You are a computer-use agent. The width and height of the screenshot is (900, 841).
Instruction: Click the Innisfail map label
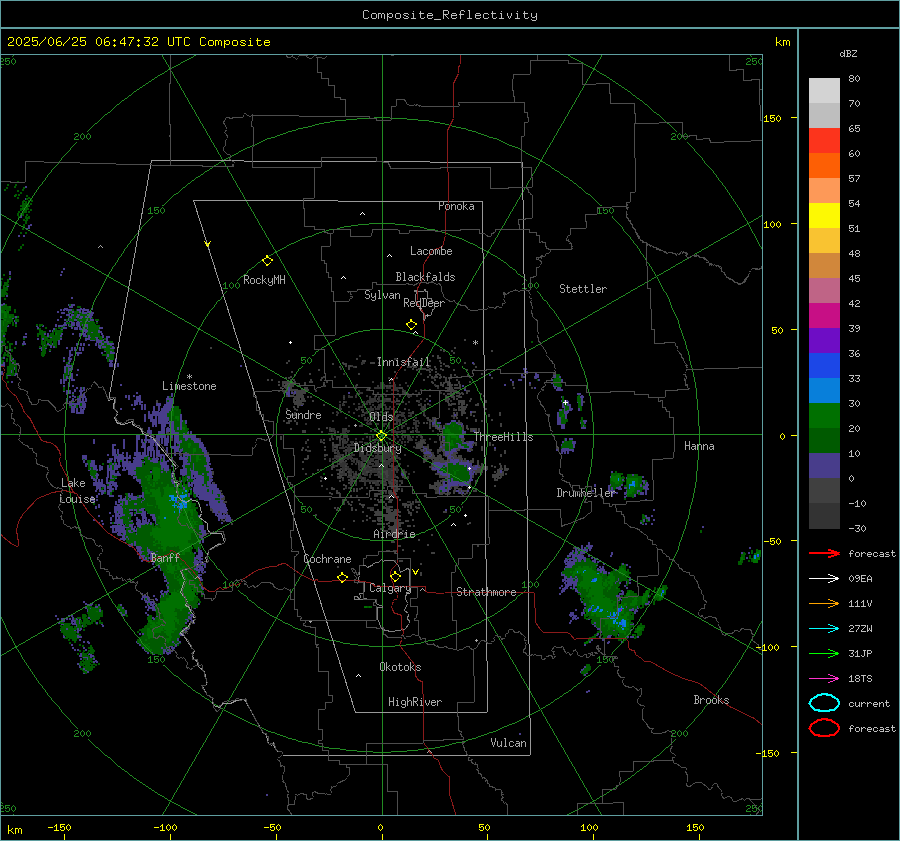(x=404, y=362)
